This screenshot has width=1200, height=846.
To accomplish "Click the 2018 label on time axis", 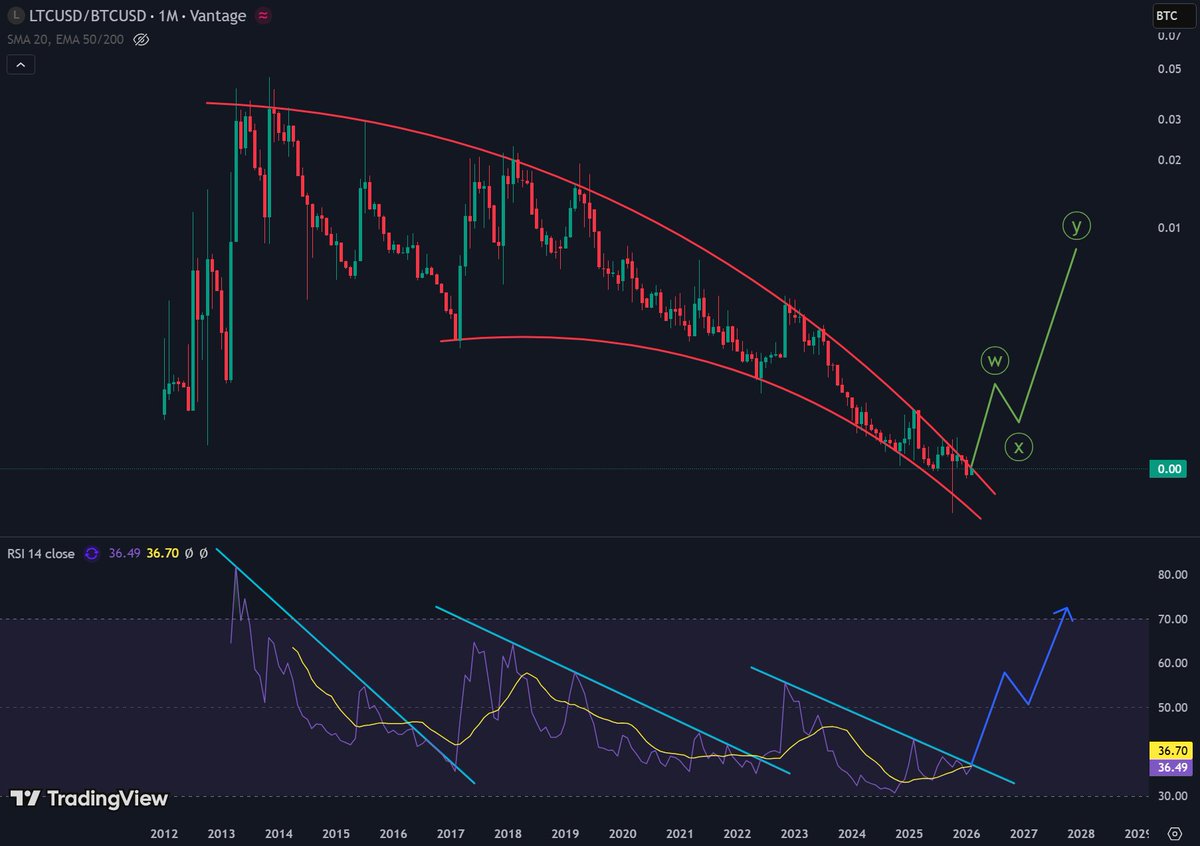I will tap(508, 833).
